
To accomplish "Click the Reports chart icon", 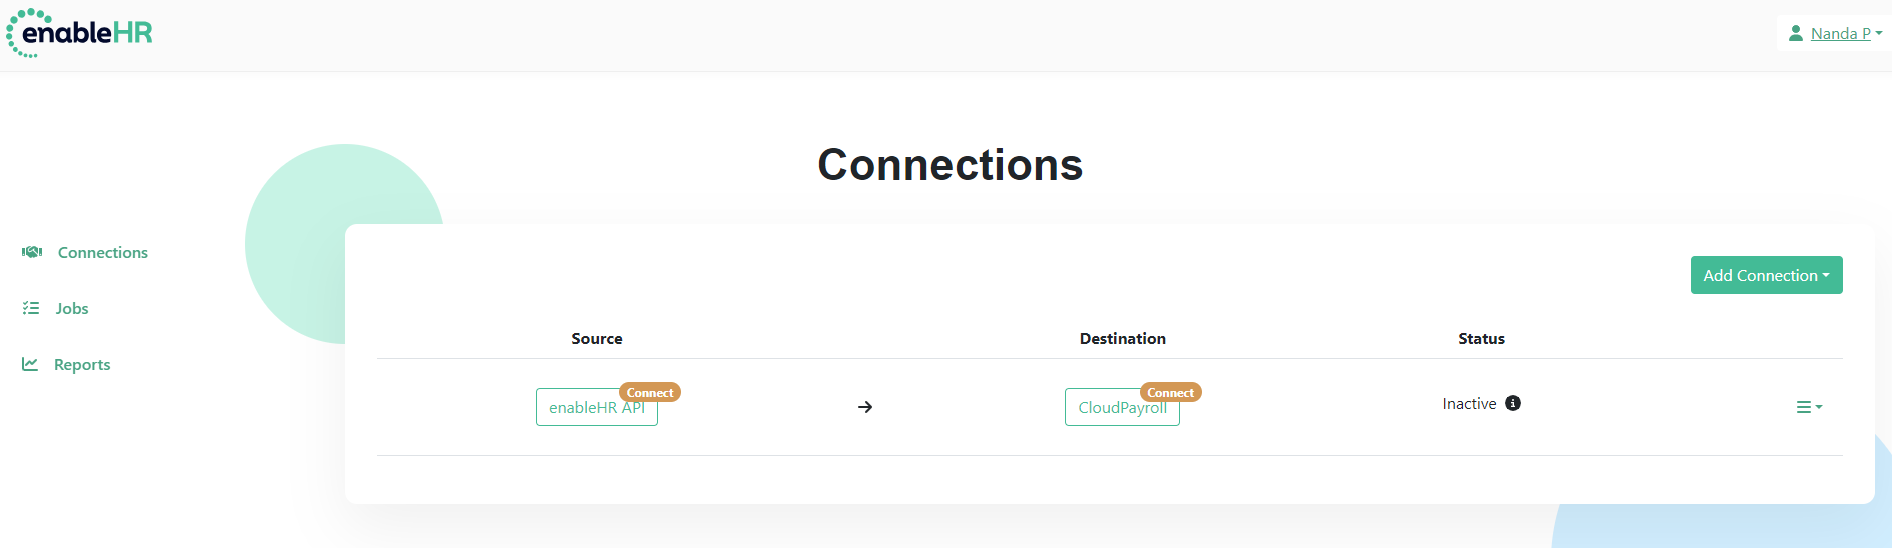I will (x=30, y=364).
